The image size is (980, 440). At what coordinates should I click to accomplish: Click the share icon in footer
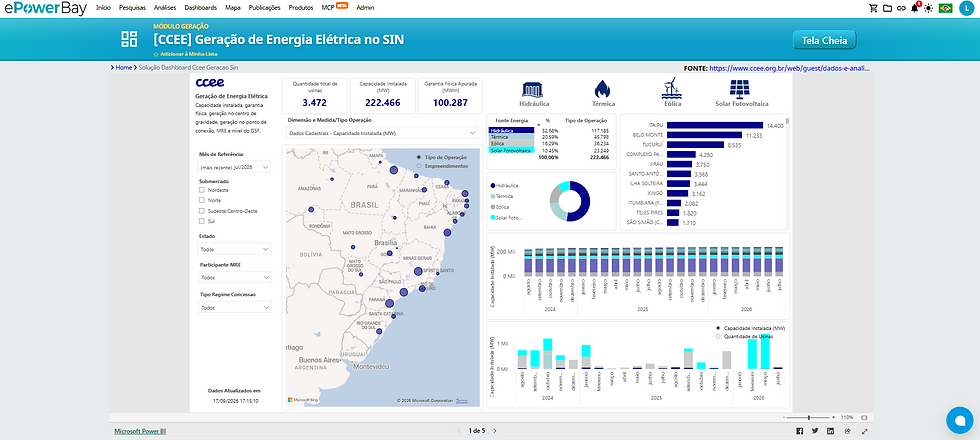click(x=848, y=431)
